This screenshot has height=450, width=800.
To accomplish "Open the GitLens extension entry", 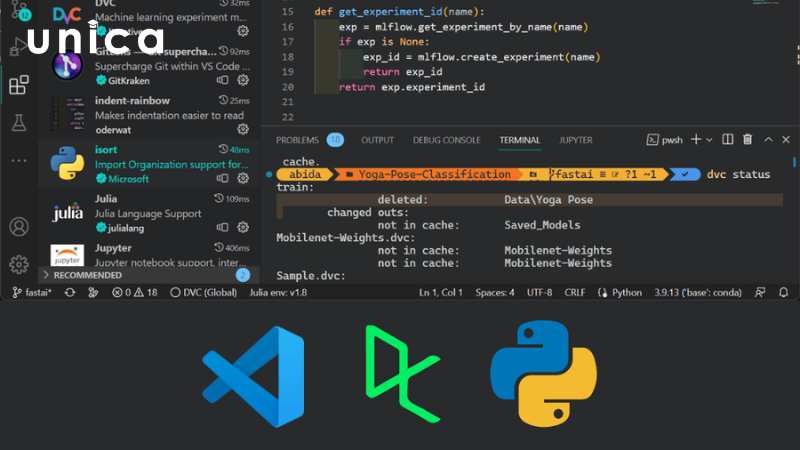I will 149,66.
